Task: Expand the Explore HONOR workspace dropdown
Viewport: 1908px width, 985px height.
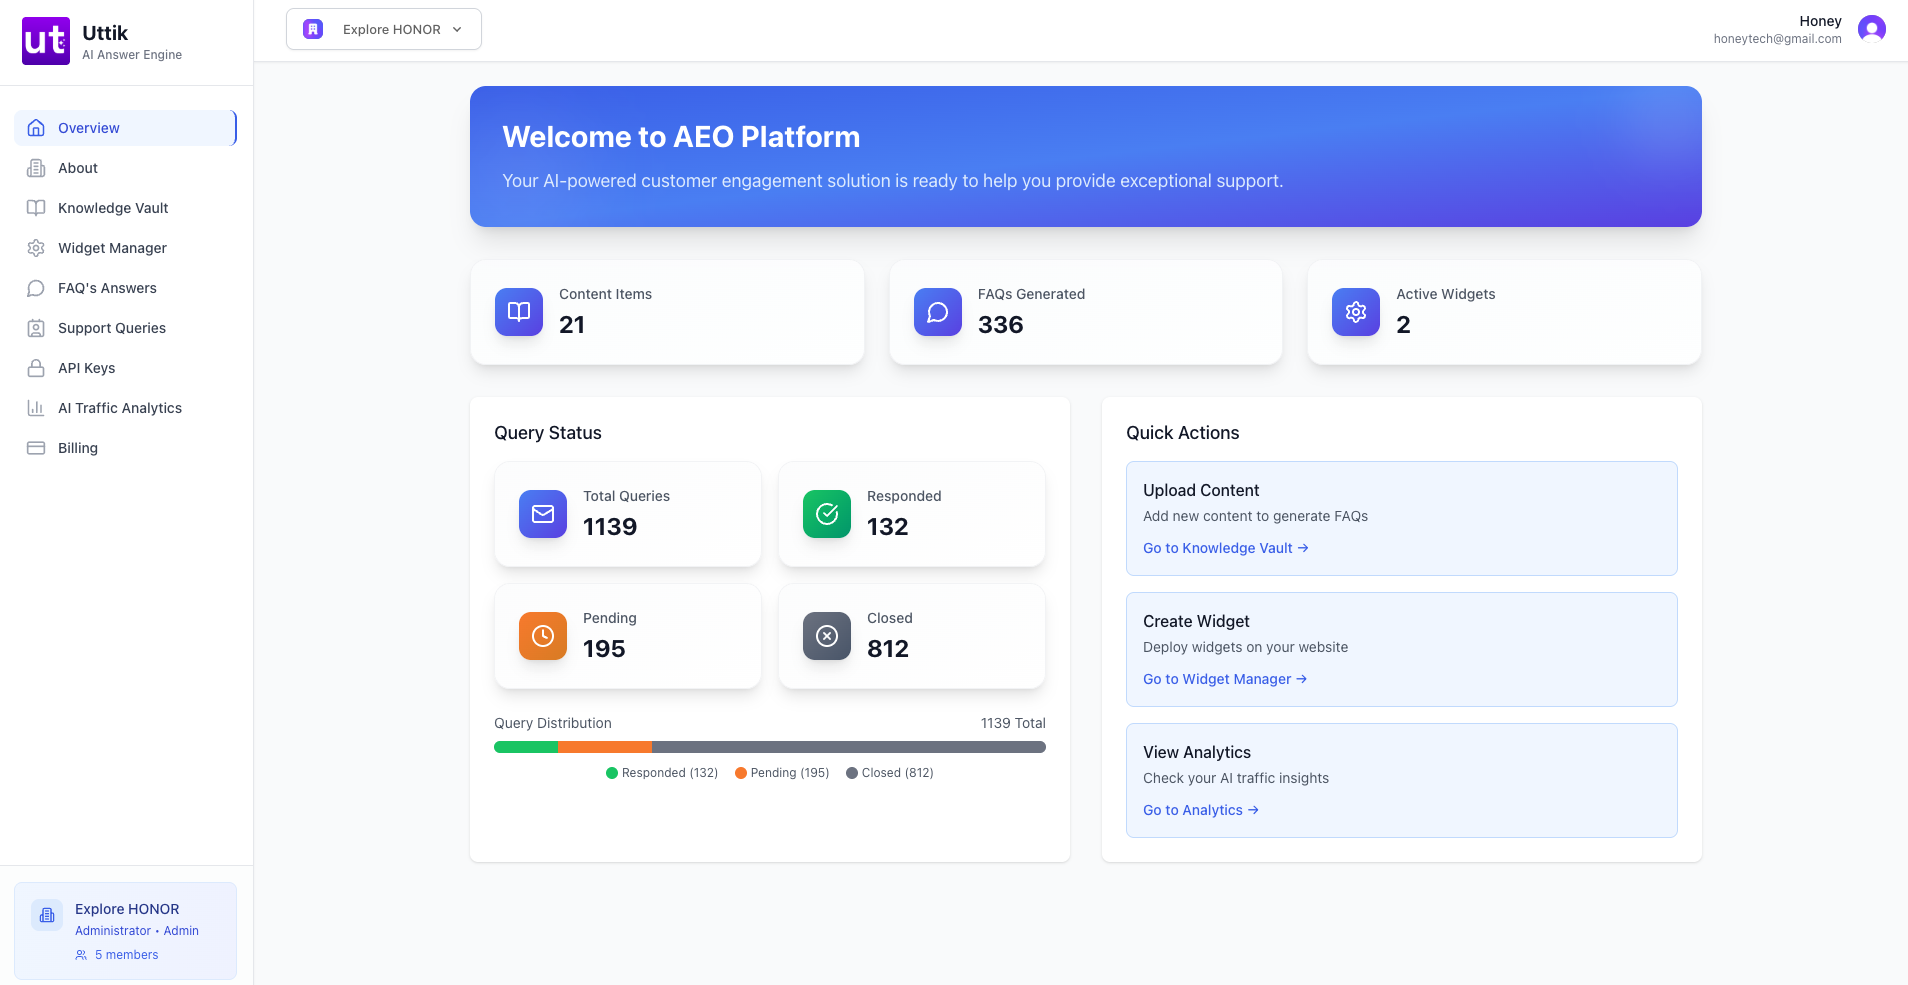Action: pos(384,29)
